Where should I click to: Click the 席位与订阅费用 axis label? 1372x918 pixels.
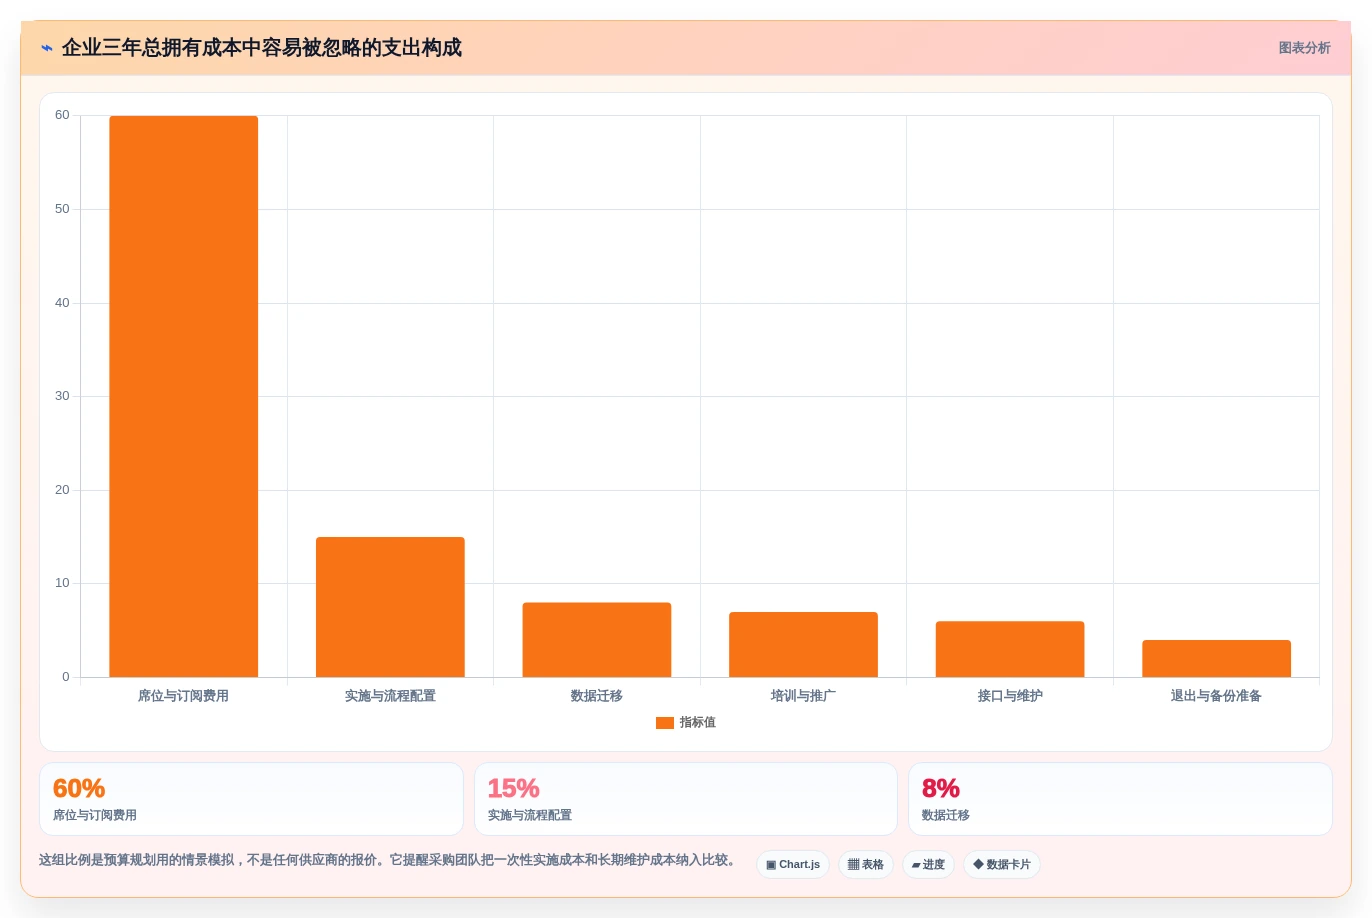click(x=184, y=696)
